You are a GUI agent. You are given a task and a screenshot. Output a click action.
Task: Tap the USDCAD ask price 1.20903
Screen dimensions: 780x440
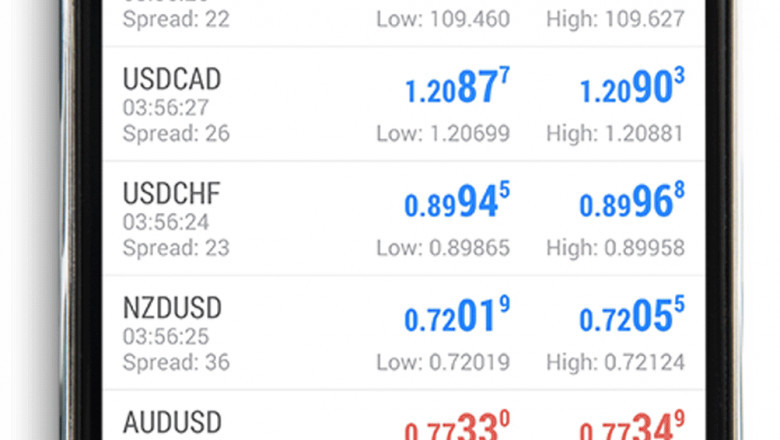(631, 90)
